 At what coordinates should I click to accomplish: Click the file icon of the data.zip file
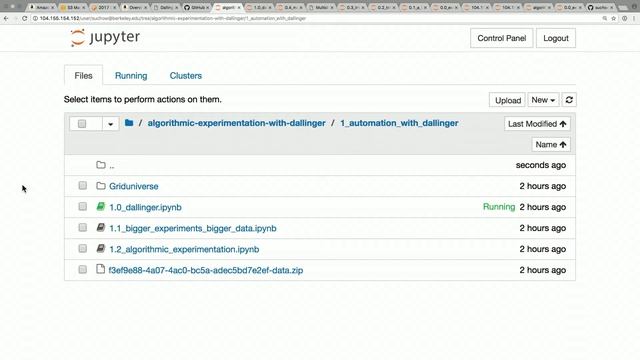click(100, 269)
